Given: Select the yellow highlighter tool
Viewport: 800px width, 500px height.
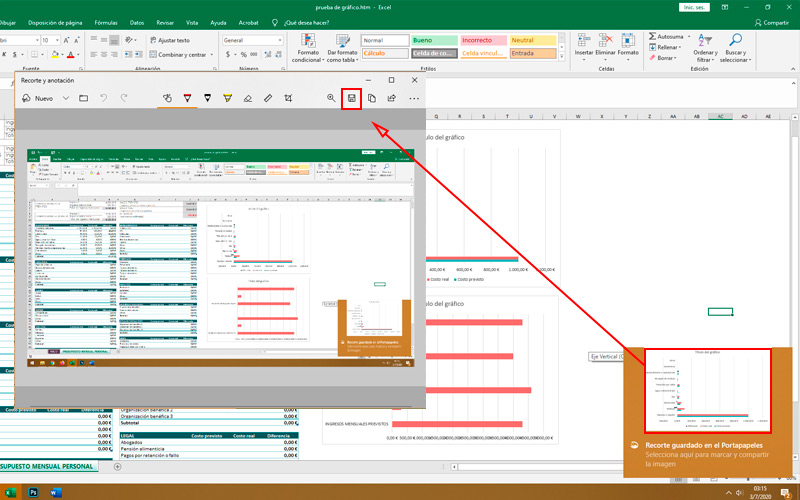Looking at the screenshot, I should [x=228, y=98].
